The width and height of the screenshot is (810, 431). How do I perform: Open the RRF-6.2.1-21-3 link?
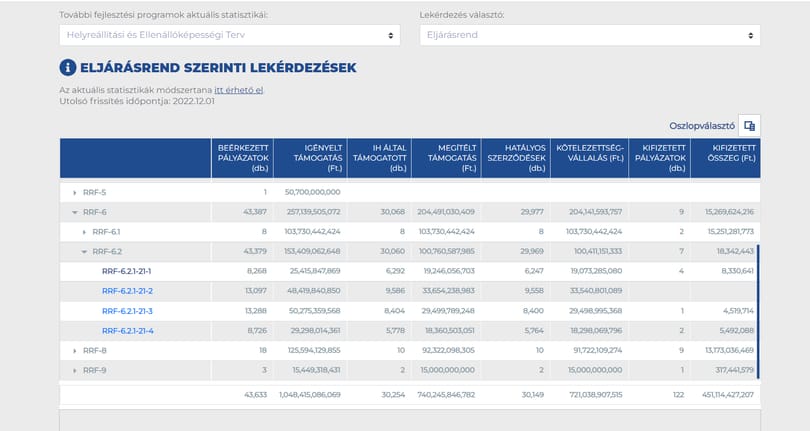coord(128,311)
